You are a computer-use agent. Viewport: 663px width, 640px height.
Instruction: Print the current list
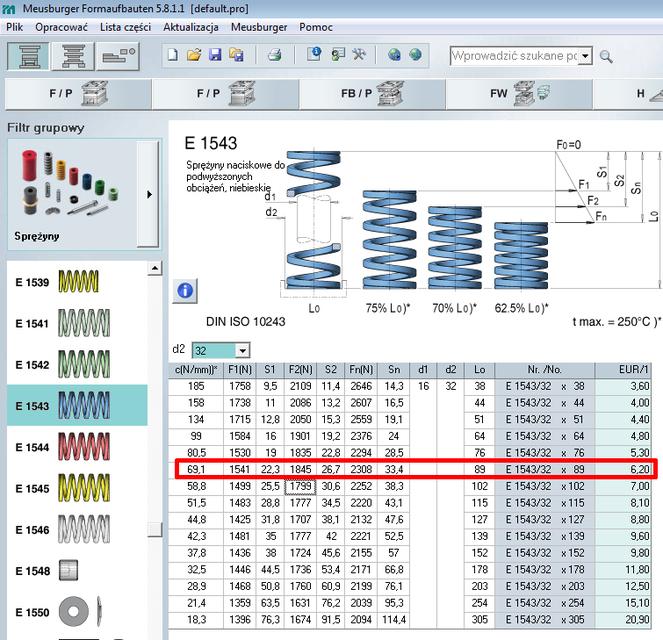pyautogui.click(x=275, y=55)
